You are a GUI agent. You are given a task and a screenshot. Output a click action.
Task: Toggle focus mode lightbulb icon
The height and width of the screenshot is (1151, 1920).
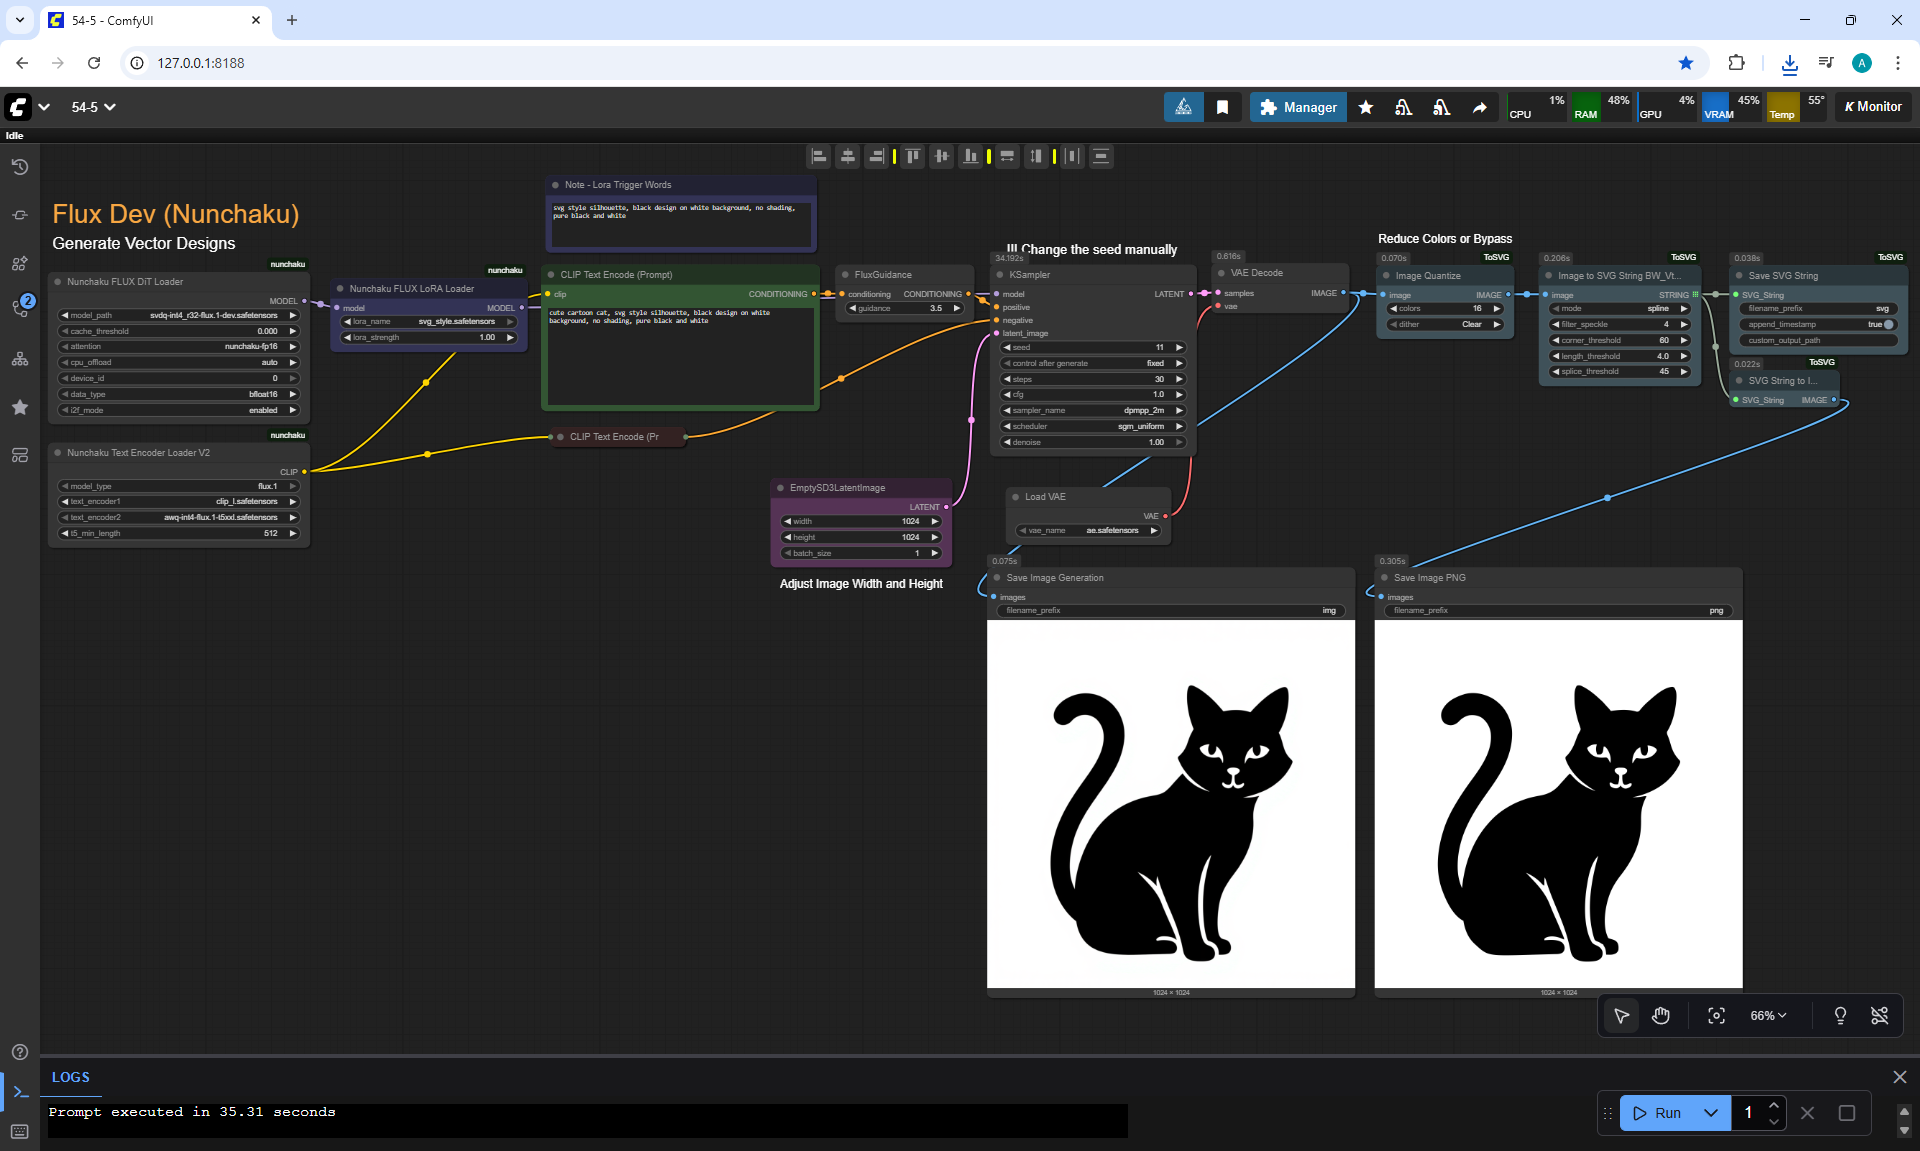[1840, 1016]
